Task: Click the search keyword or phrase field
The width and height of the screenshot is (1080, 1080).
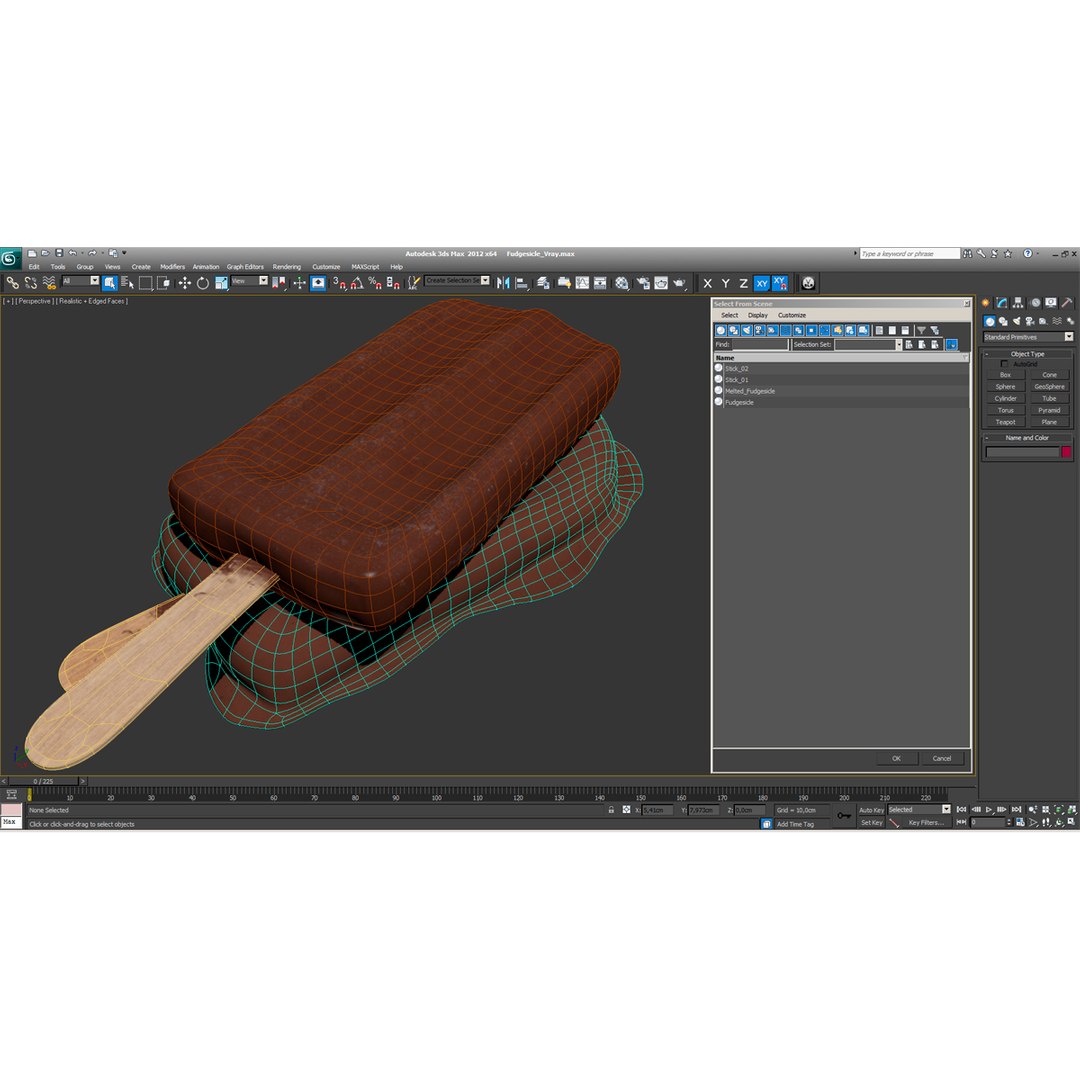Action: (909, 253)
